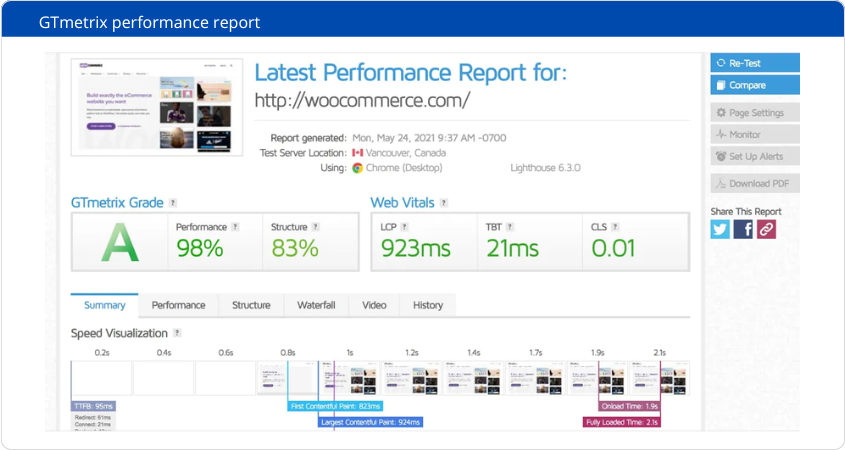Click the filmstrip frame at 1.2s
Viewport: 845px width, 450px height.
coord(412,378)
